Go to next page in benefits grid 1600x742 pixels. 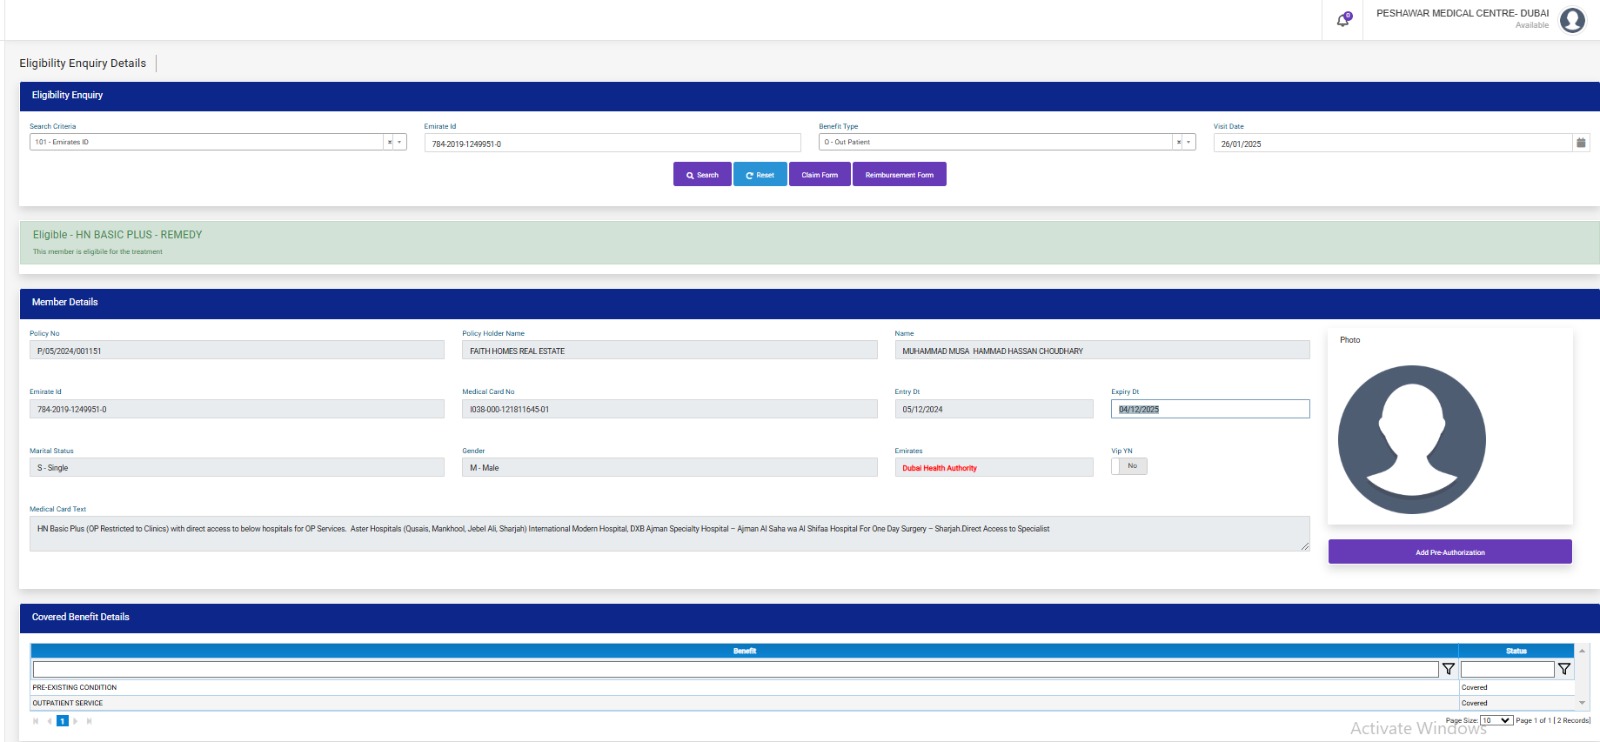point(76,721)
